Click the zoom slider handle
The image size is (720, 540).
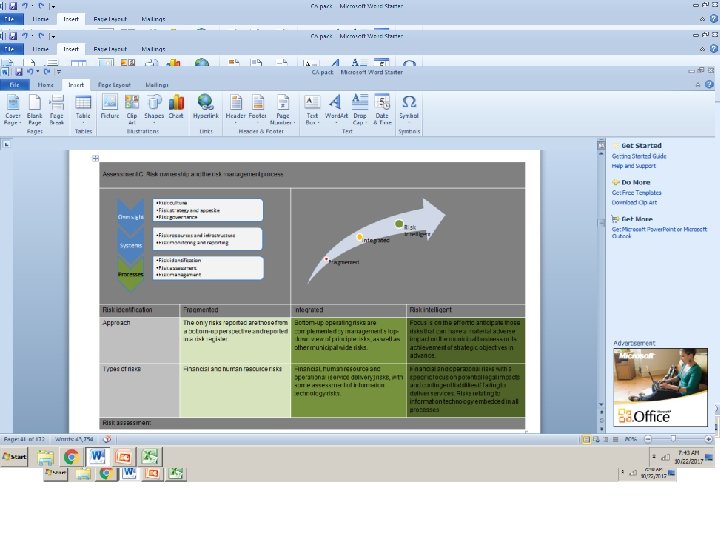(673, 439)
